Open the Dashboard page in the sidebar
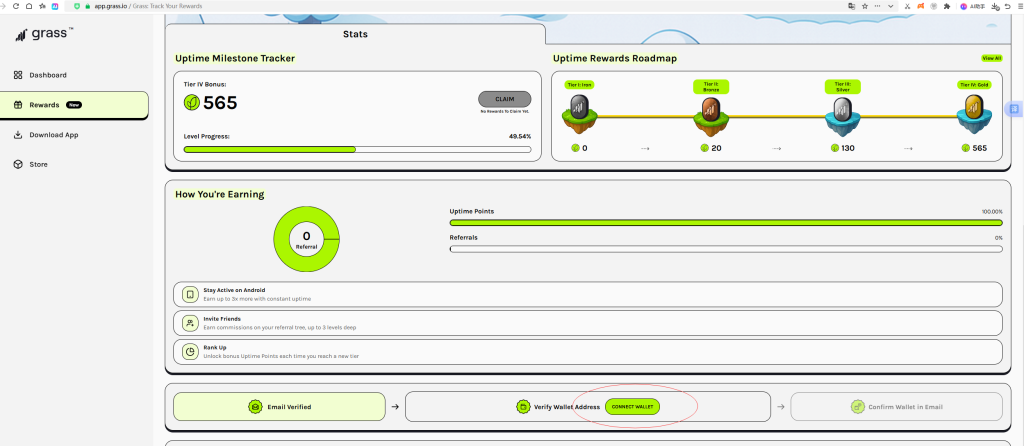Screen dimensions: 1024x446 48,75
